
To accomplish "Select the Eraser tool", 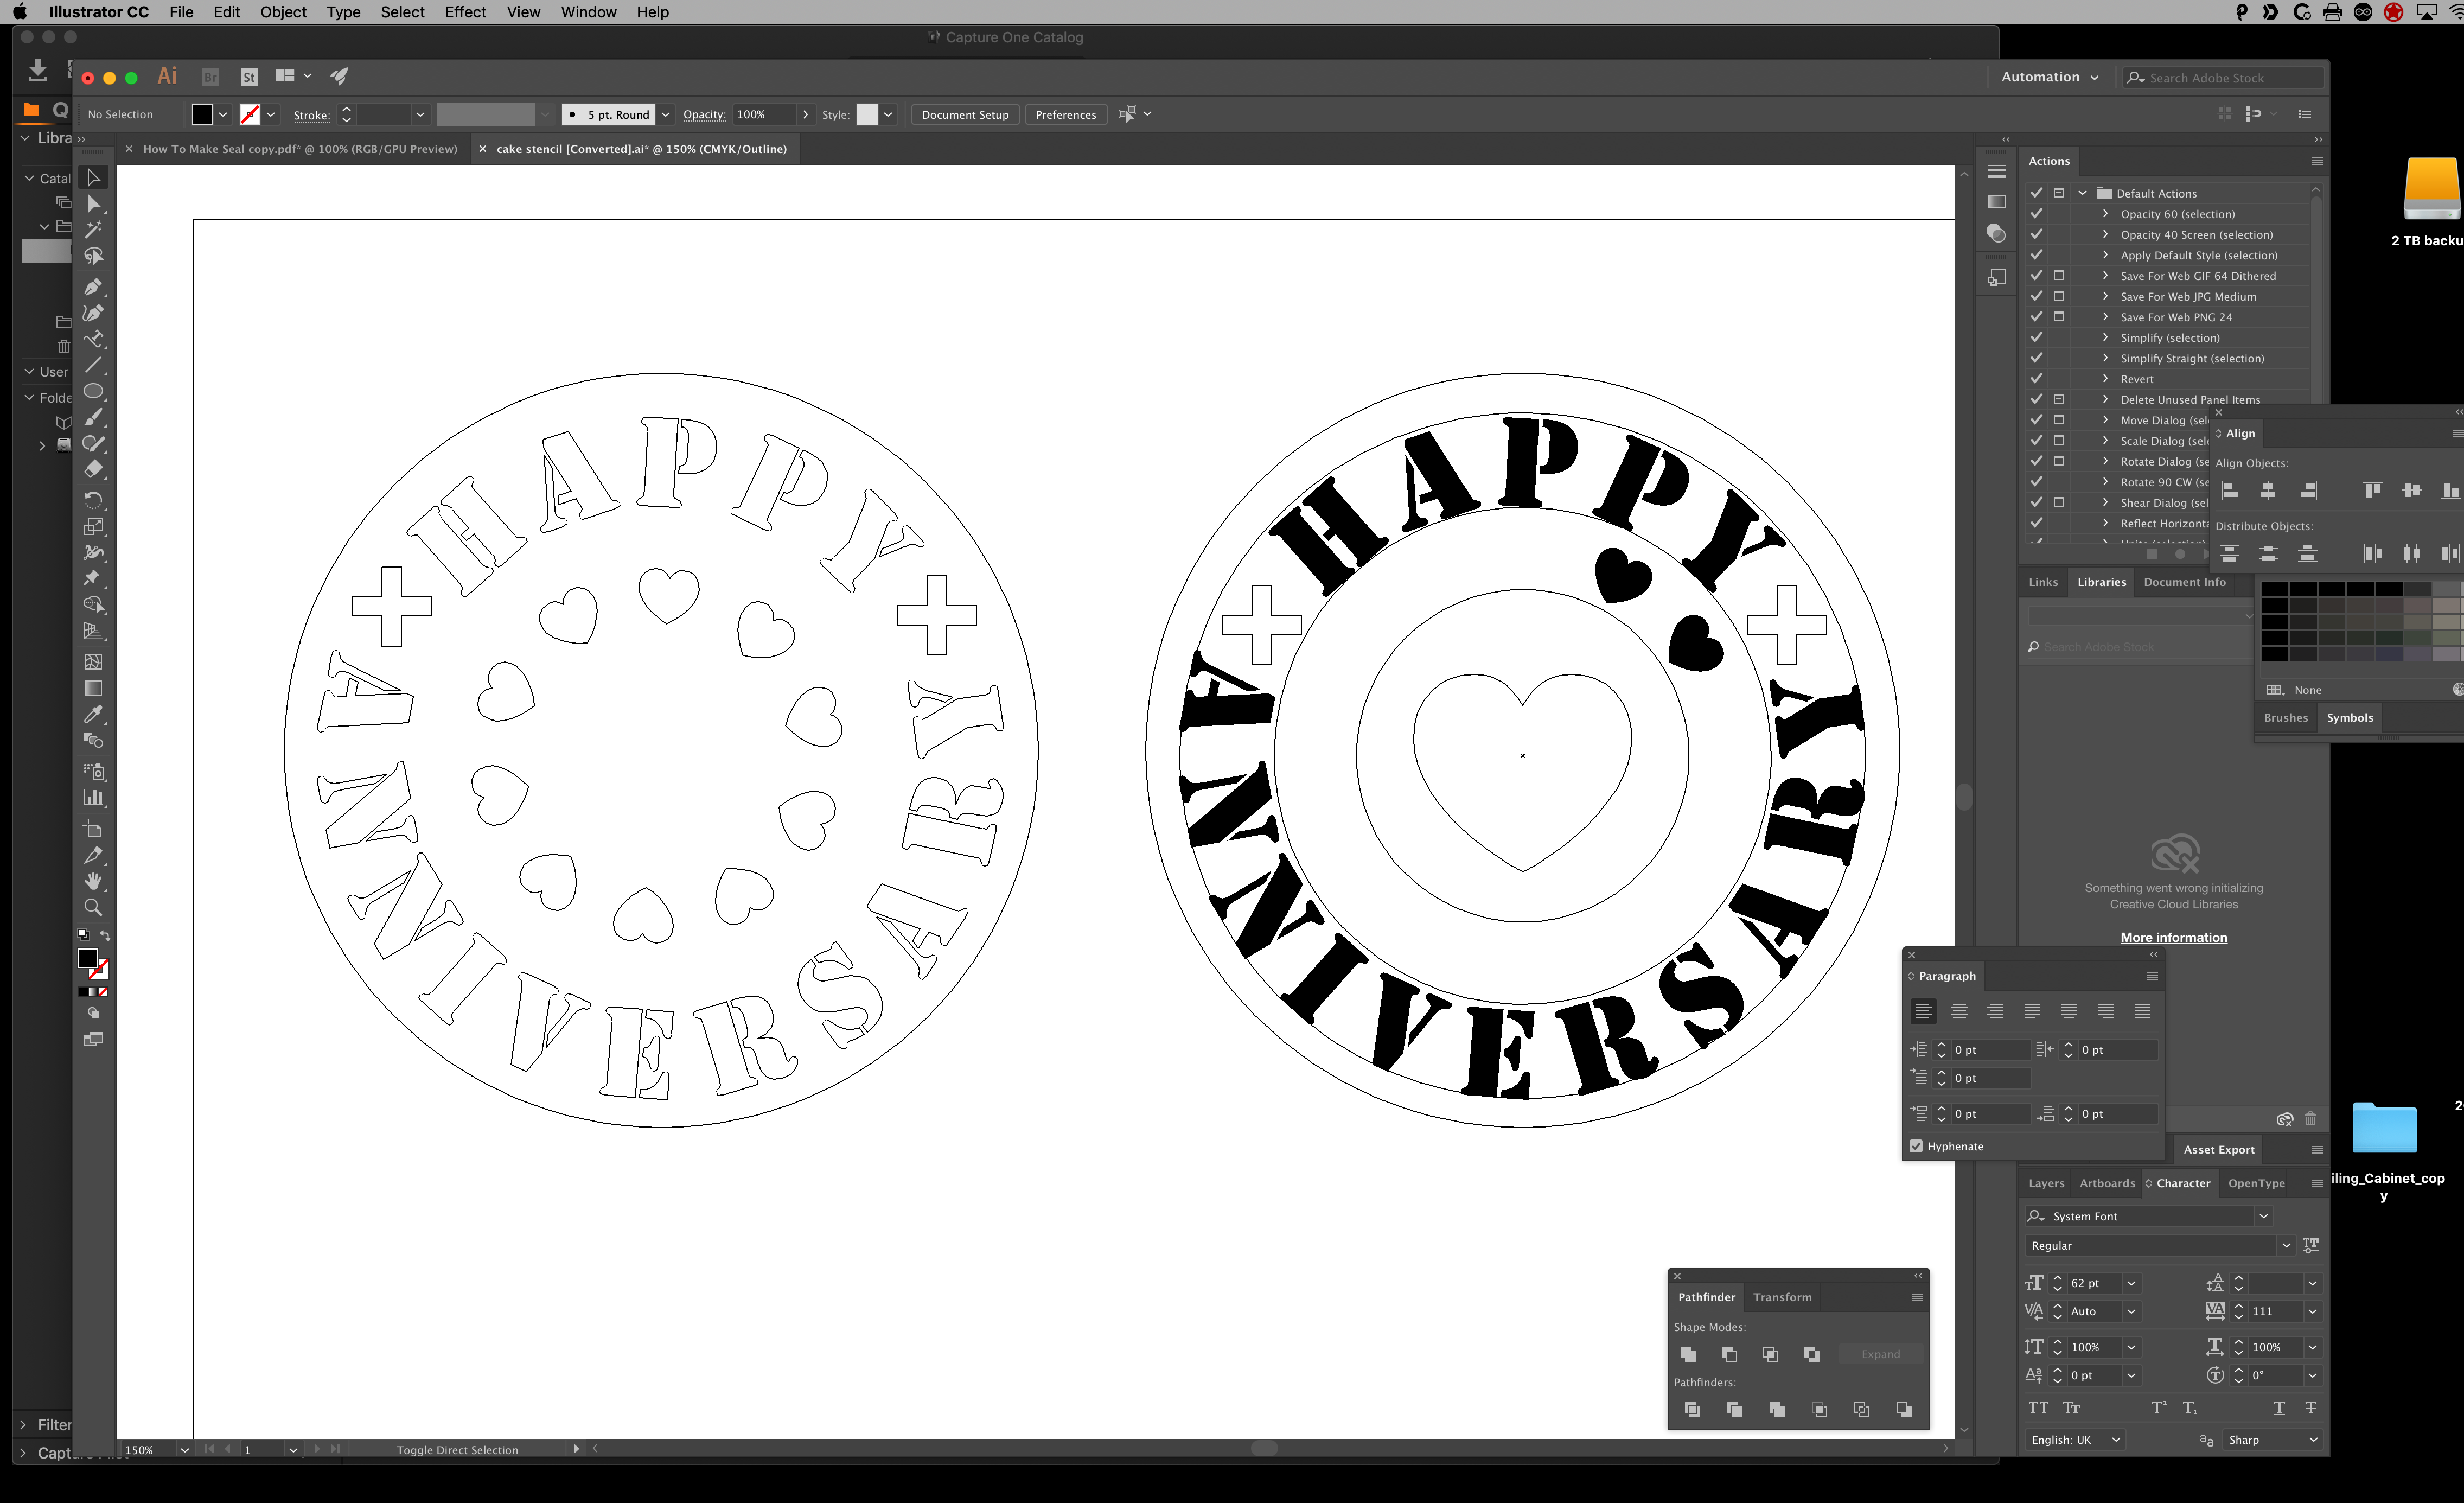I will (x=93, y=469).
